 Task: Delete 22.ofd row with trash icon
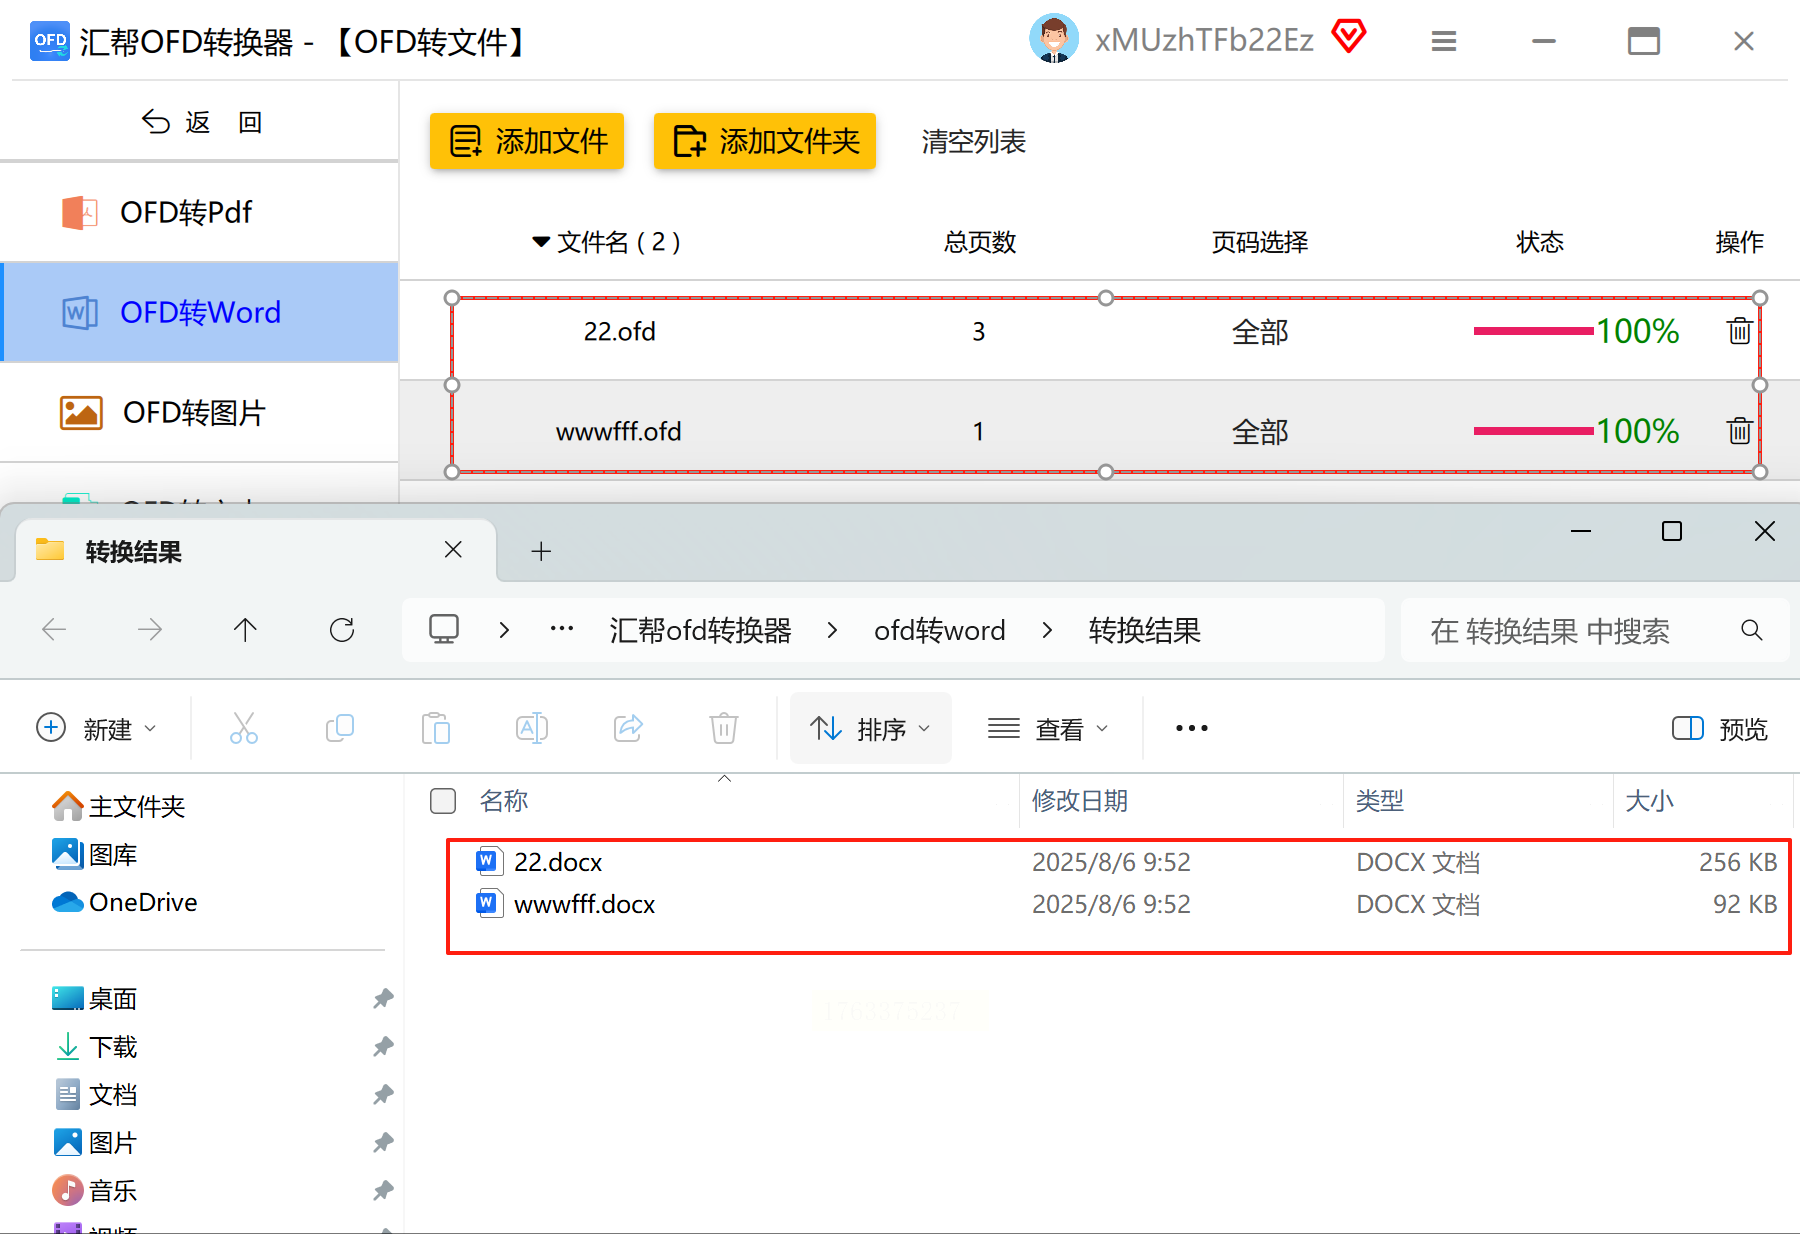click(x=1739, y=331)
